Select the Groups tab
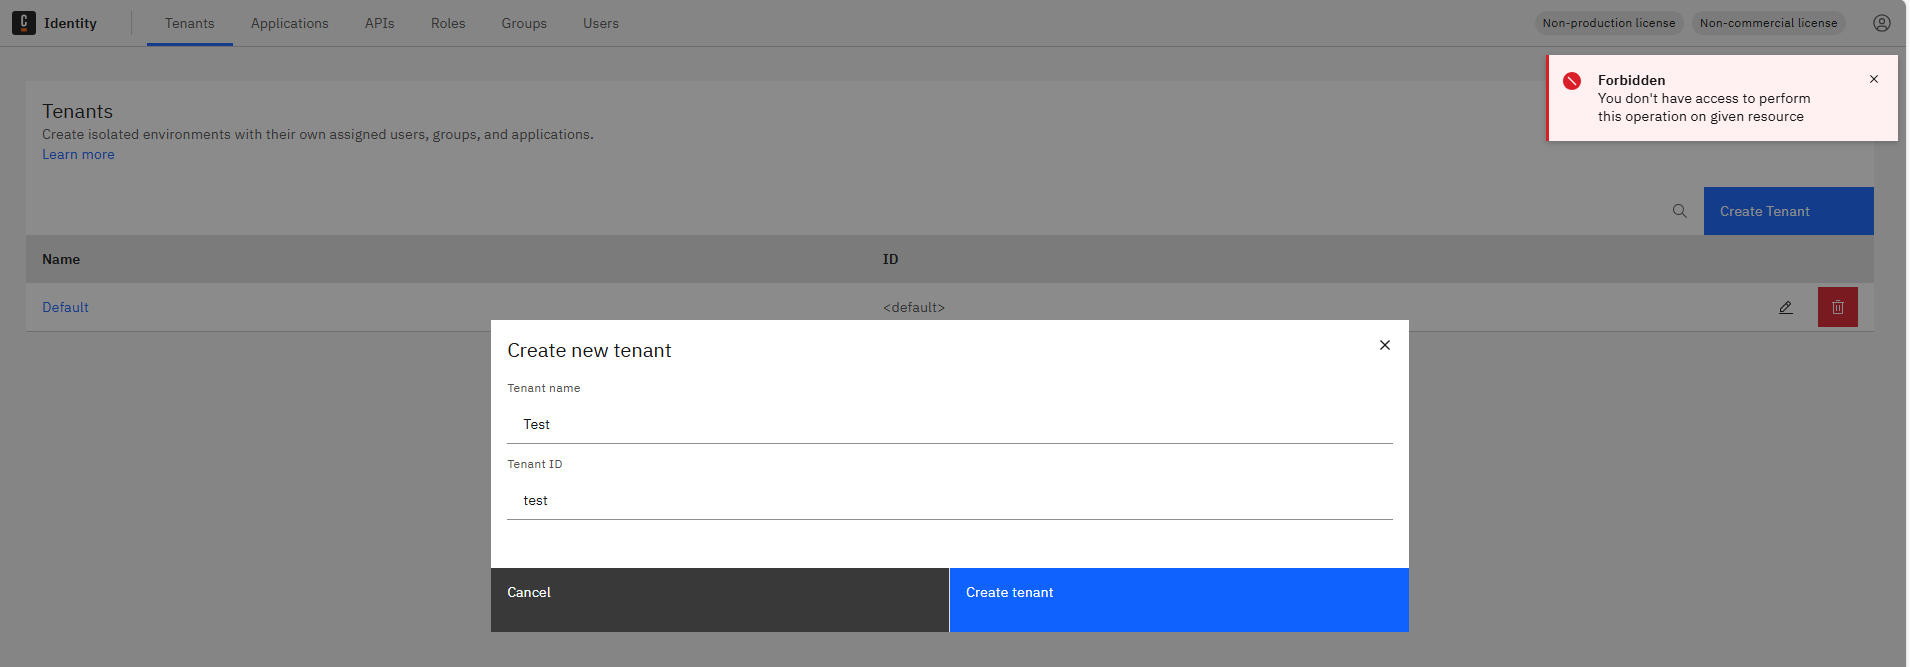 point(524,23)
